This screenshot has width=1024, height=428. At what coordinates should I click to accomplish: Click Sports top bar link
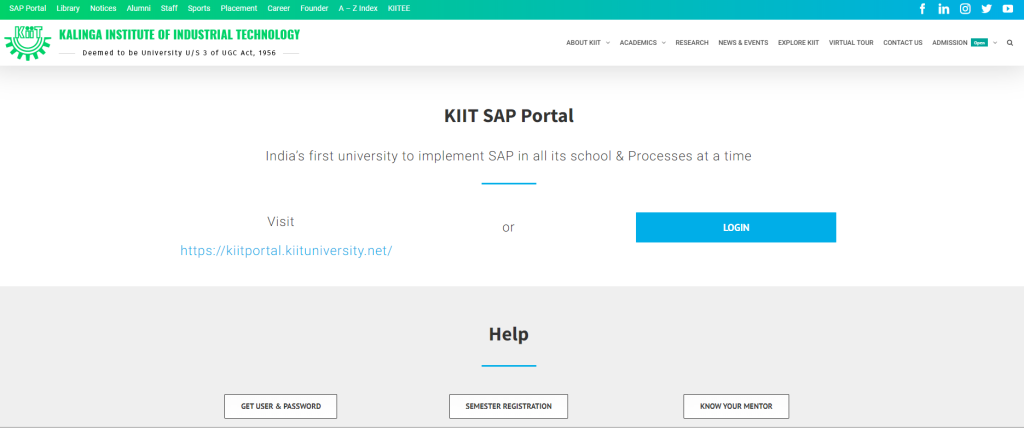tap(199, 8)
